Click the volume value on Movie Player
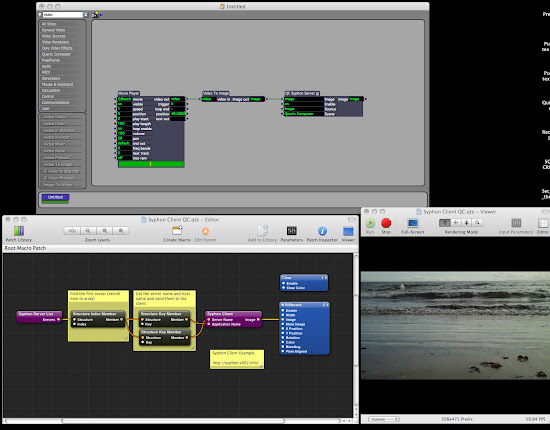The width and height of the screenshot is (550, 430). pyautogui.click(x=124, y=133)
